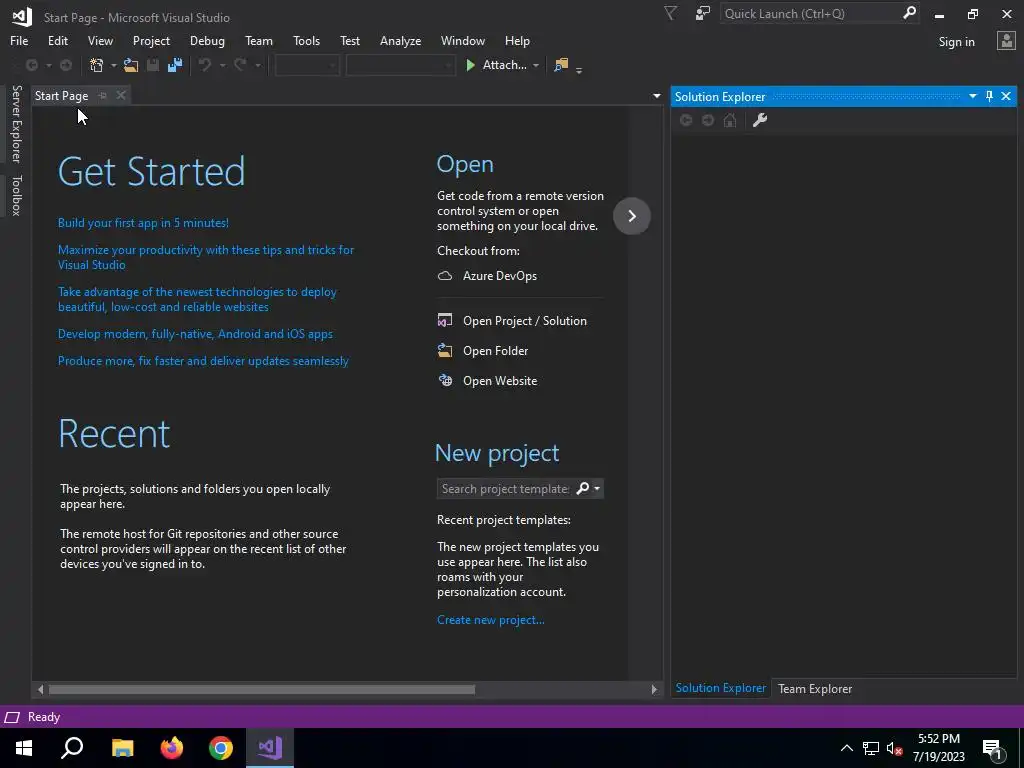This screenshot has width=1024, height=768.
Task: Pin the Start Page tab
Action: (103, 95)
